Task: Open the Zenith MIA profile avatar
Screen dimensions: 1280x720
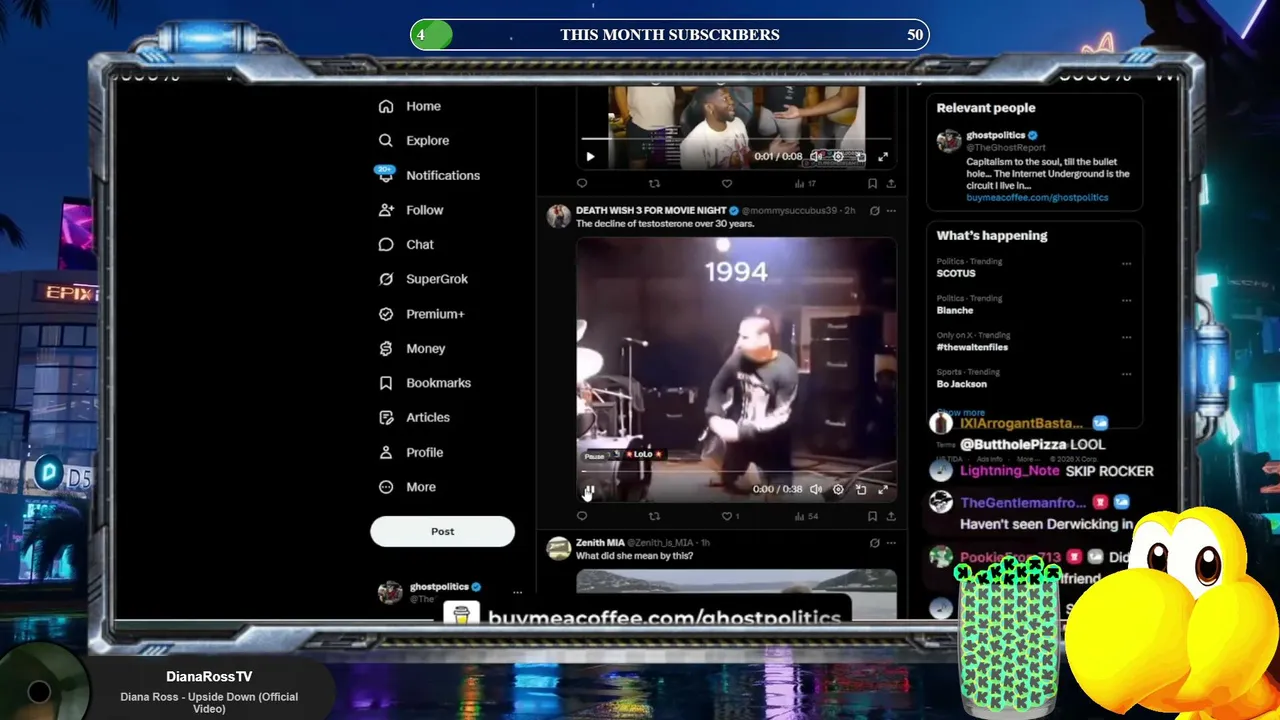Action: pyautogui.click(x=559, y=548)
